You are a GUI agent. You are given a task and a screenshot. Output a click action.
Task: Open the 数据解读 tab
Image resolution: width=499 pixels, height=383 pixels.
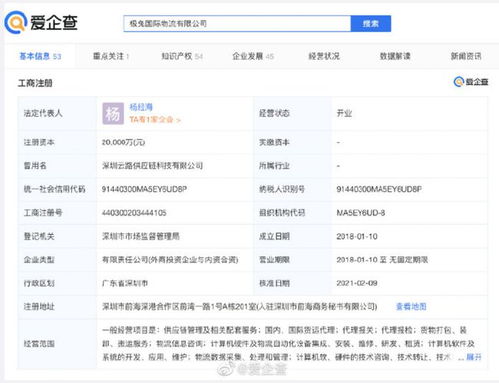(x=395, y=56)
